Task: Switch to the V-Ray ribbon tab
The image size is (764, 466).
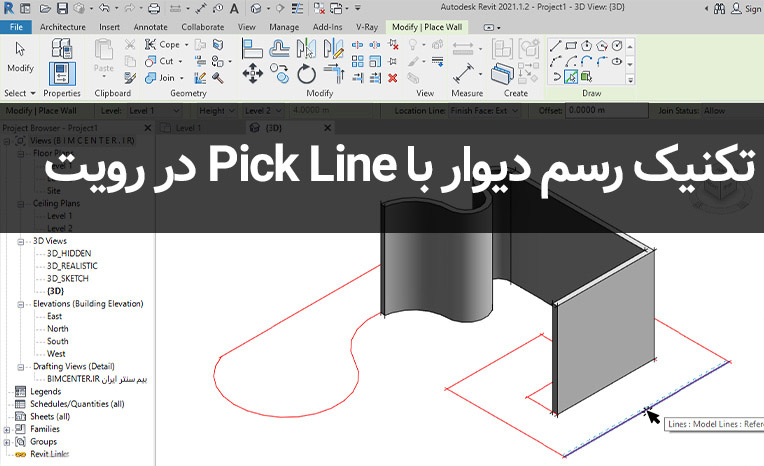Action: (367, 27)
